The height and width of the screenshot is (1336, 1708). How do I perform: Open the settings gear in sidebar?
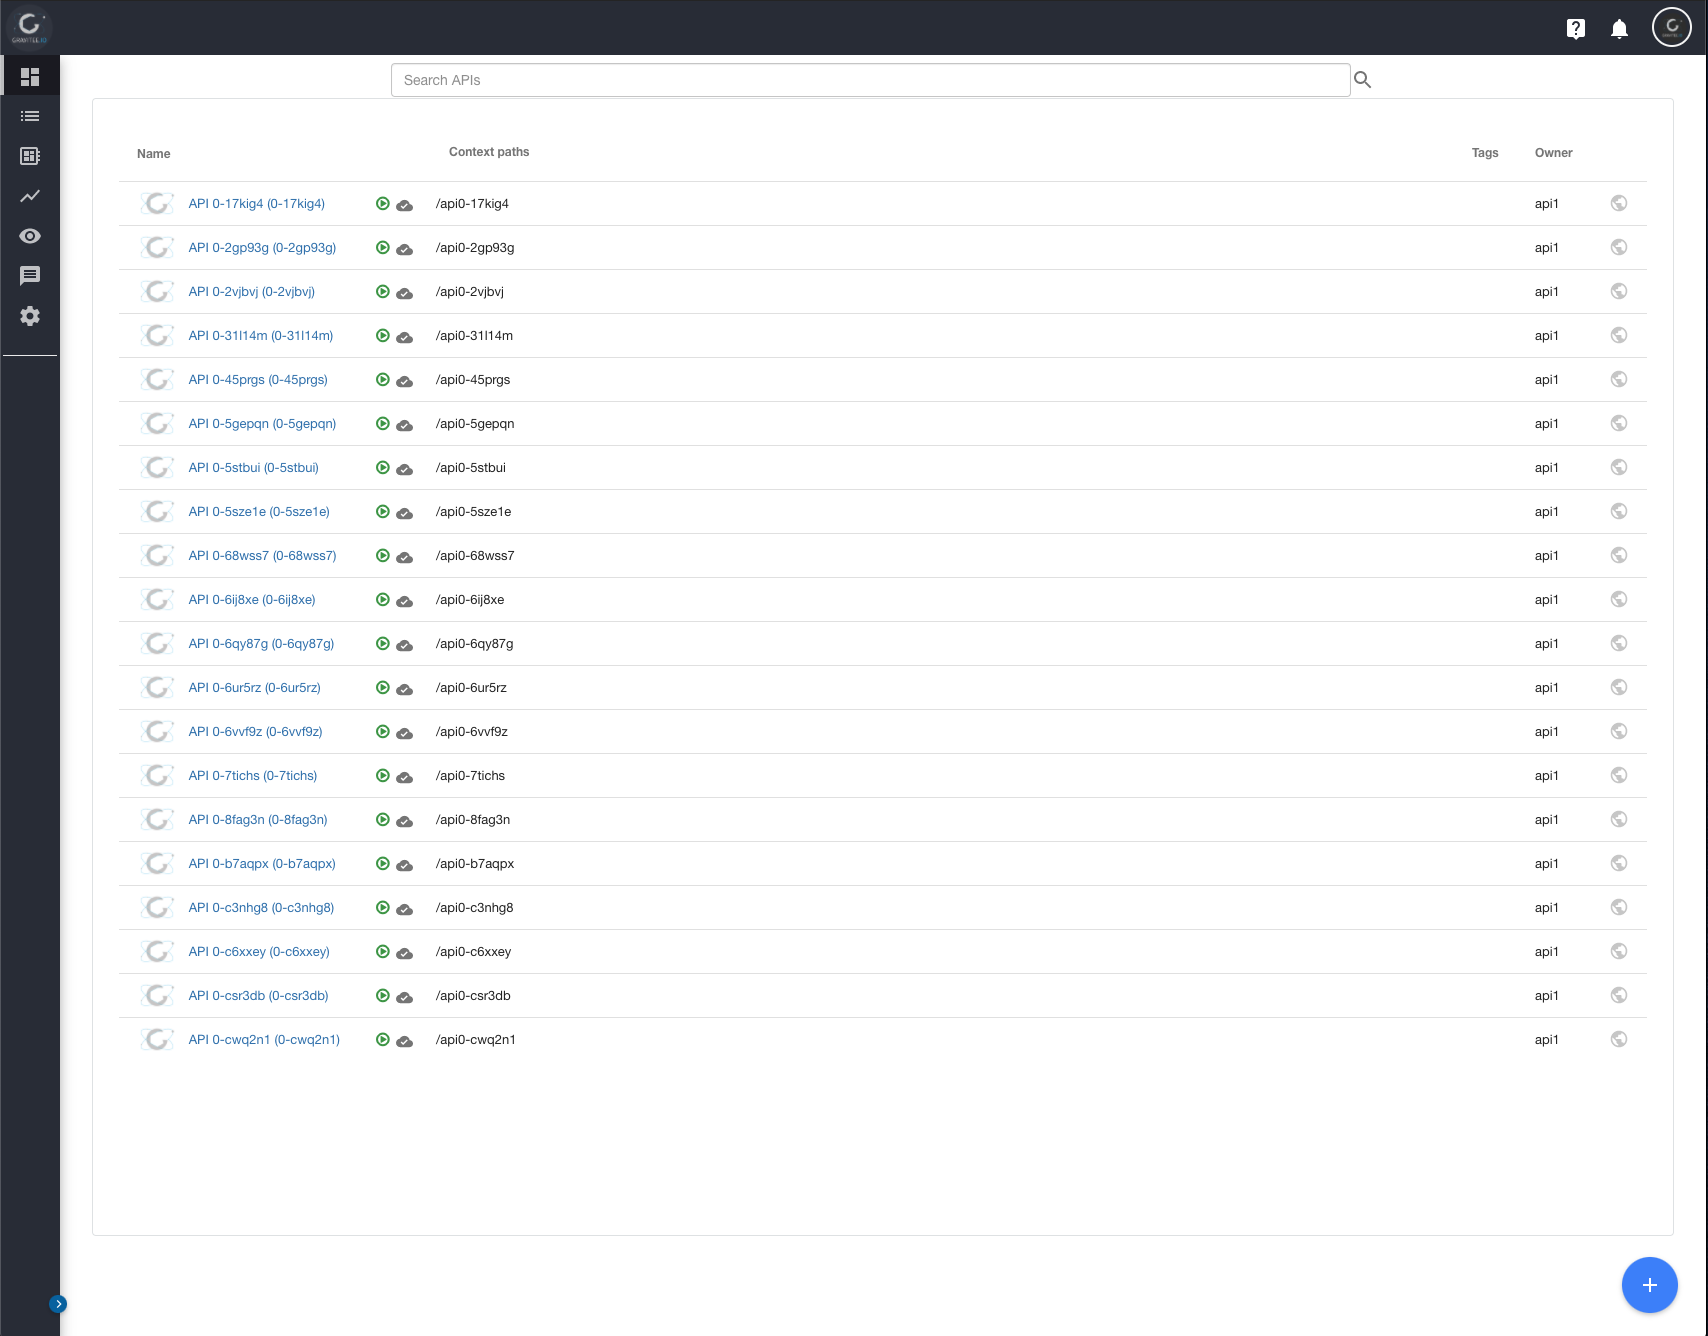tap(30, 316)
